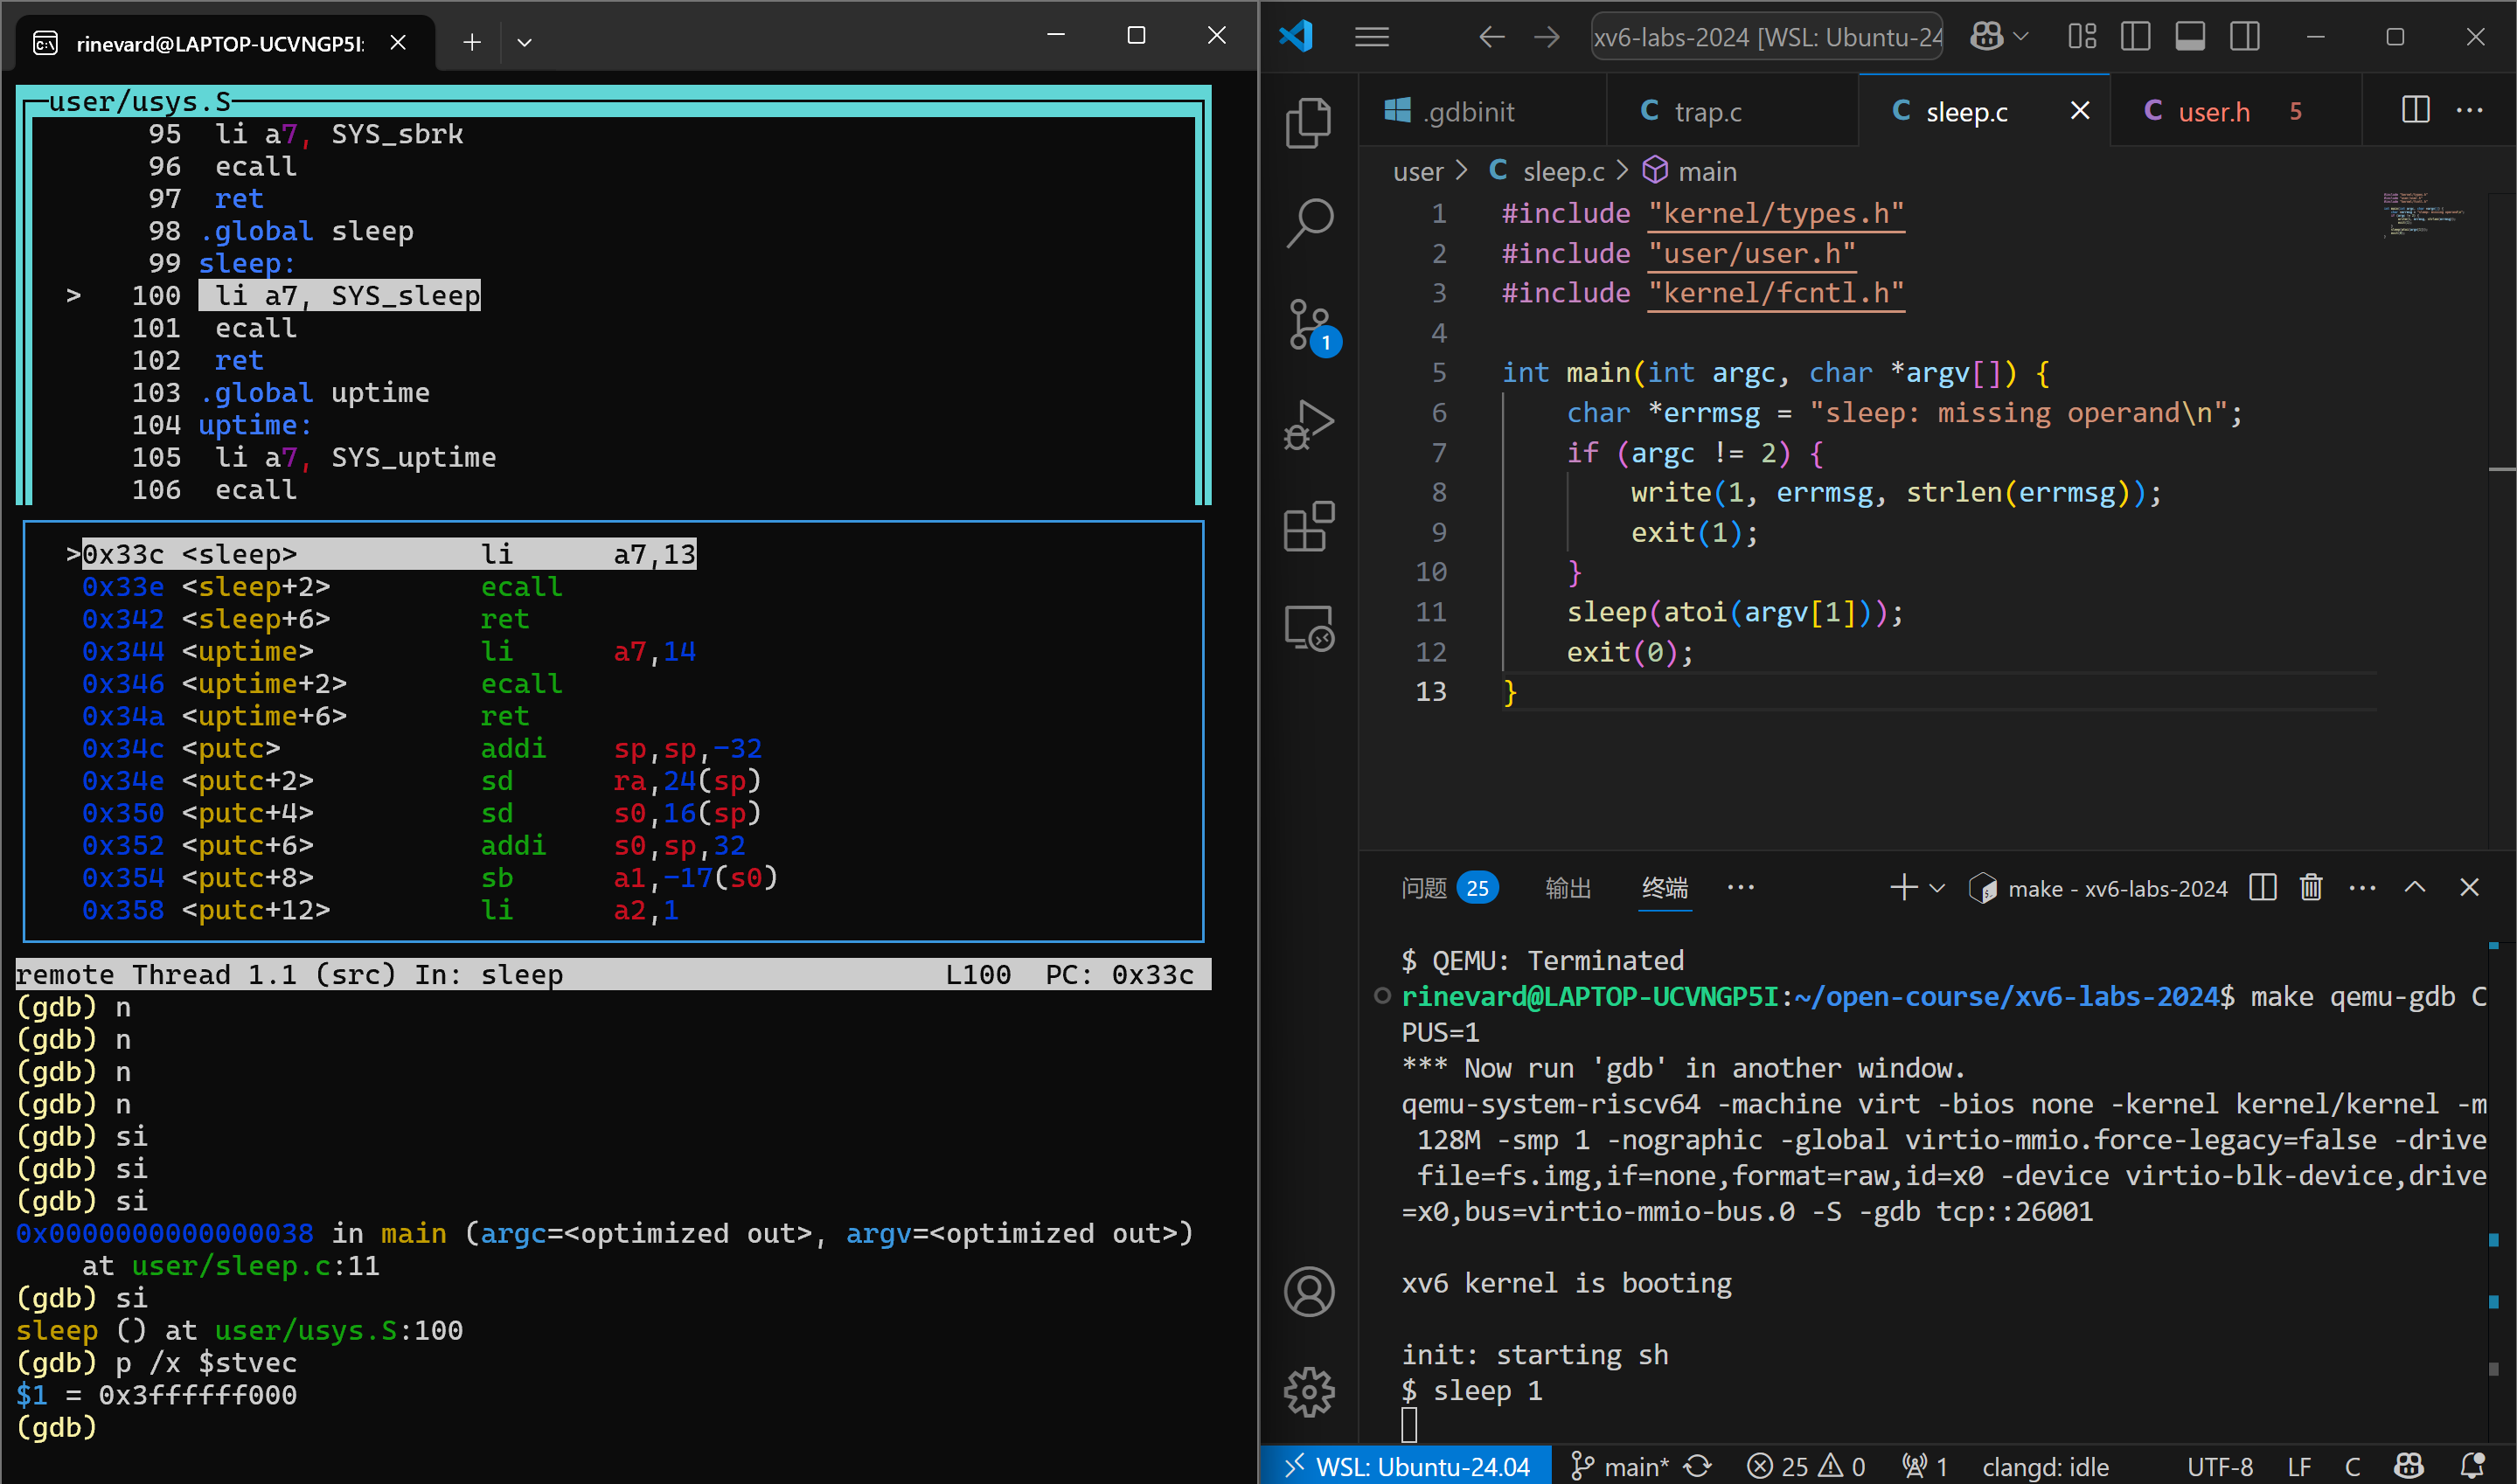Viewport: 2517px width, 1484px height.
Task: Click the main* git branch indicator
Action: click(1621, 1466)
